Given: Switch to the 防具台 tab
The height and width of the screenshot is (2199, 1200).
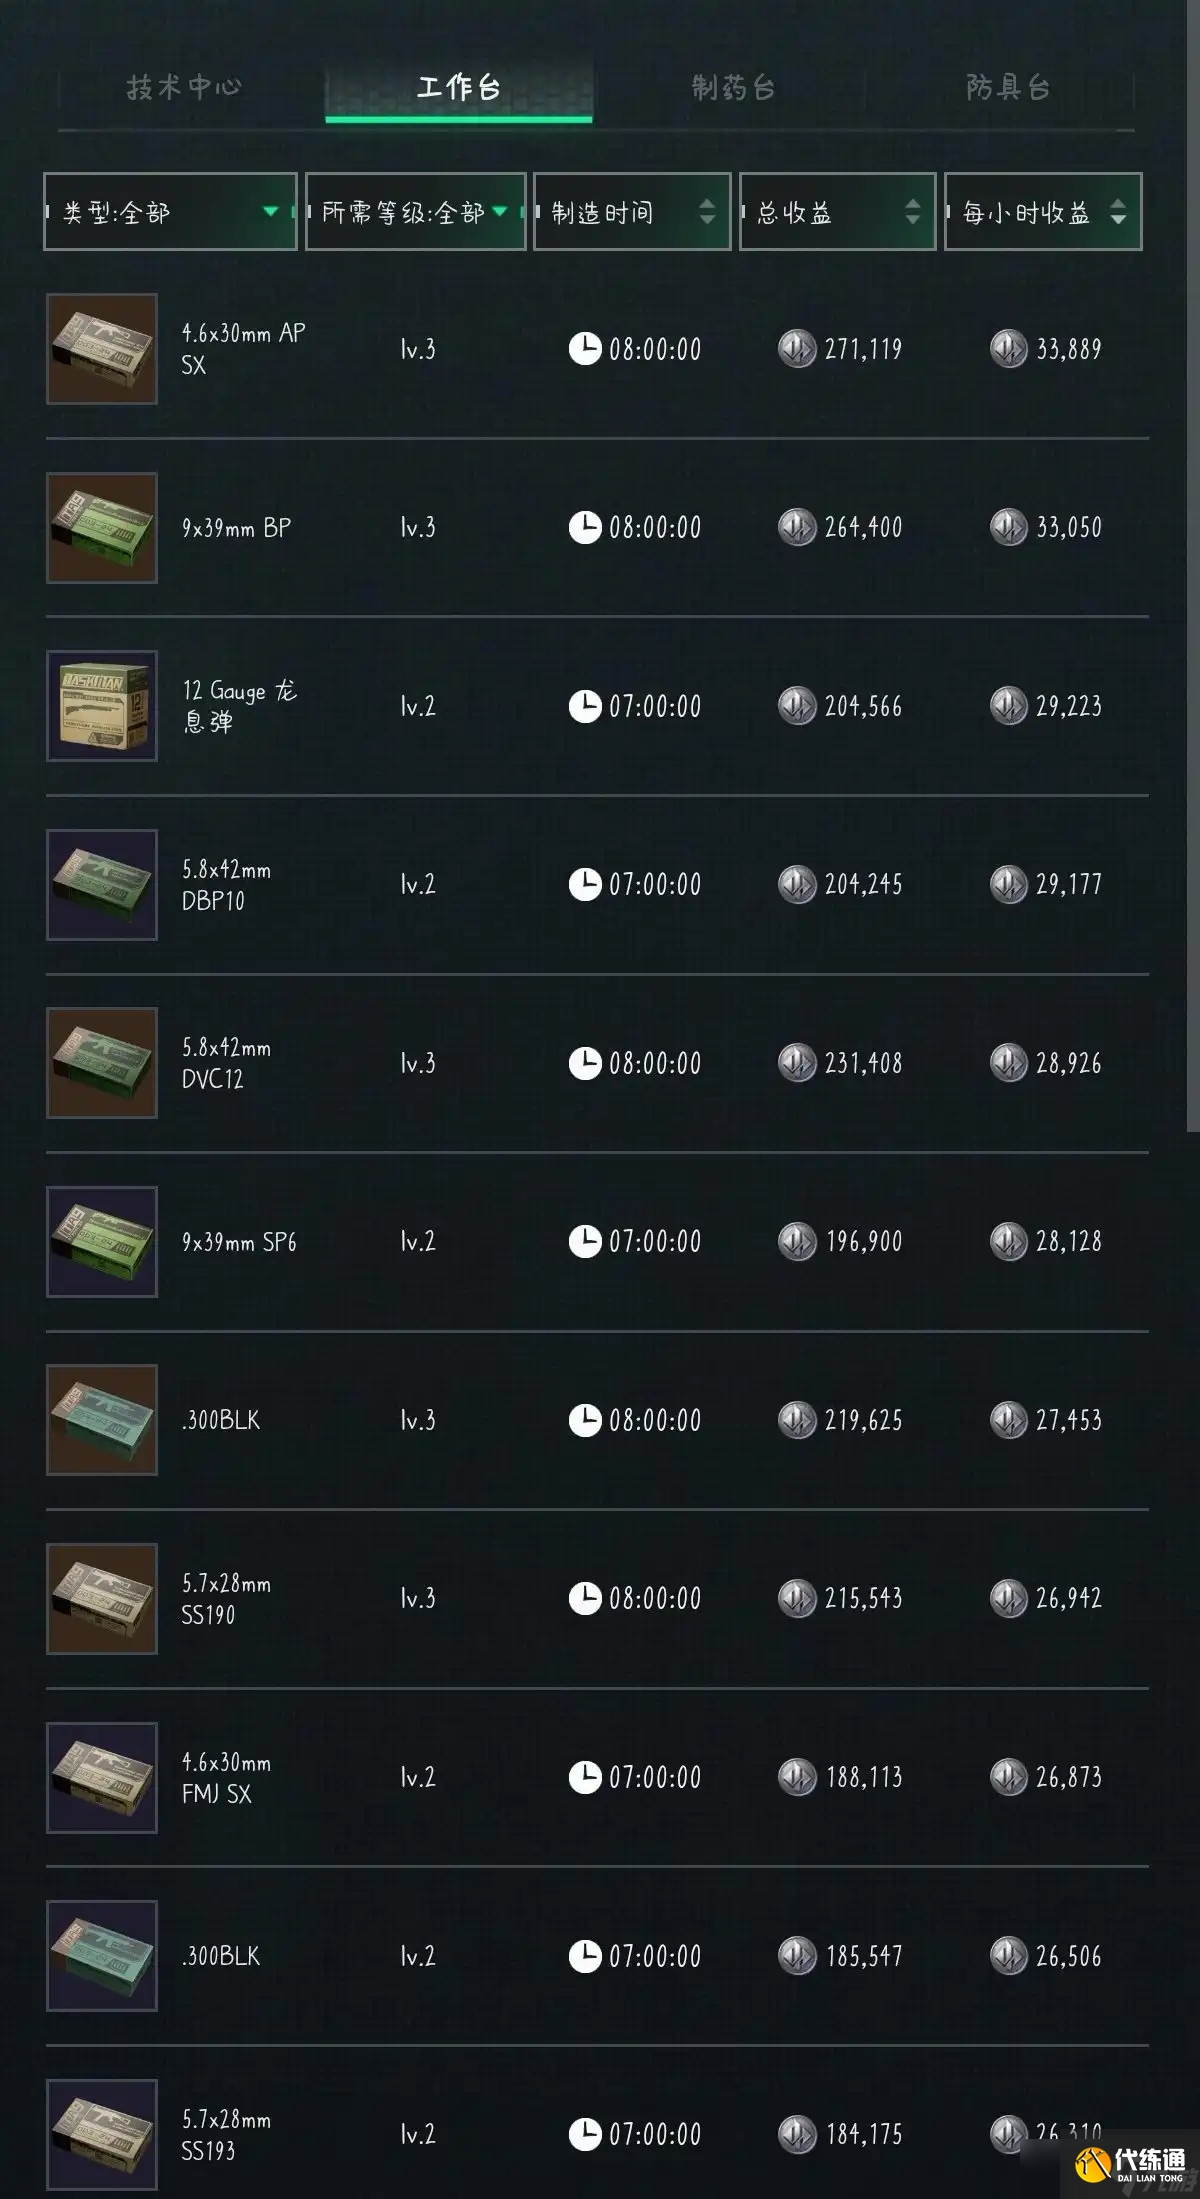Looking at the screenshot, I should 1008,88.
